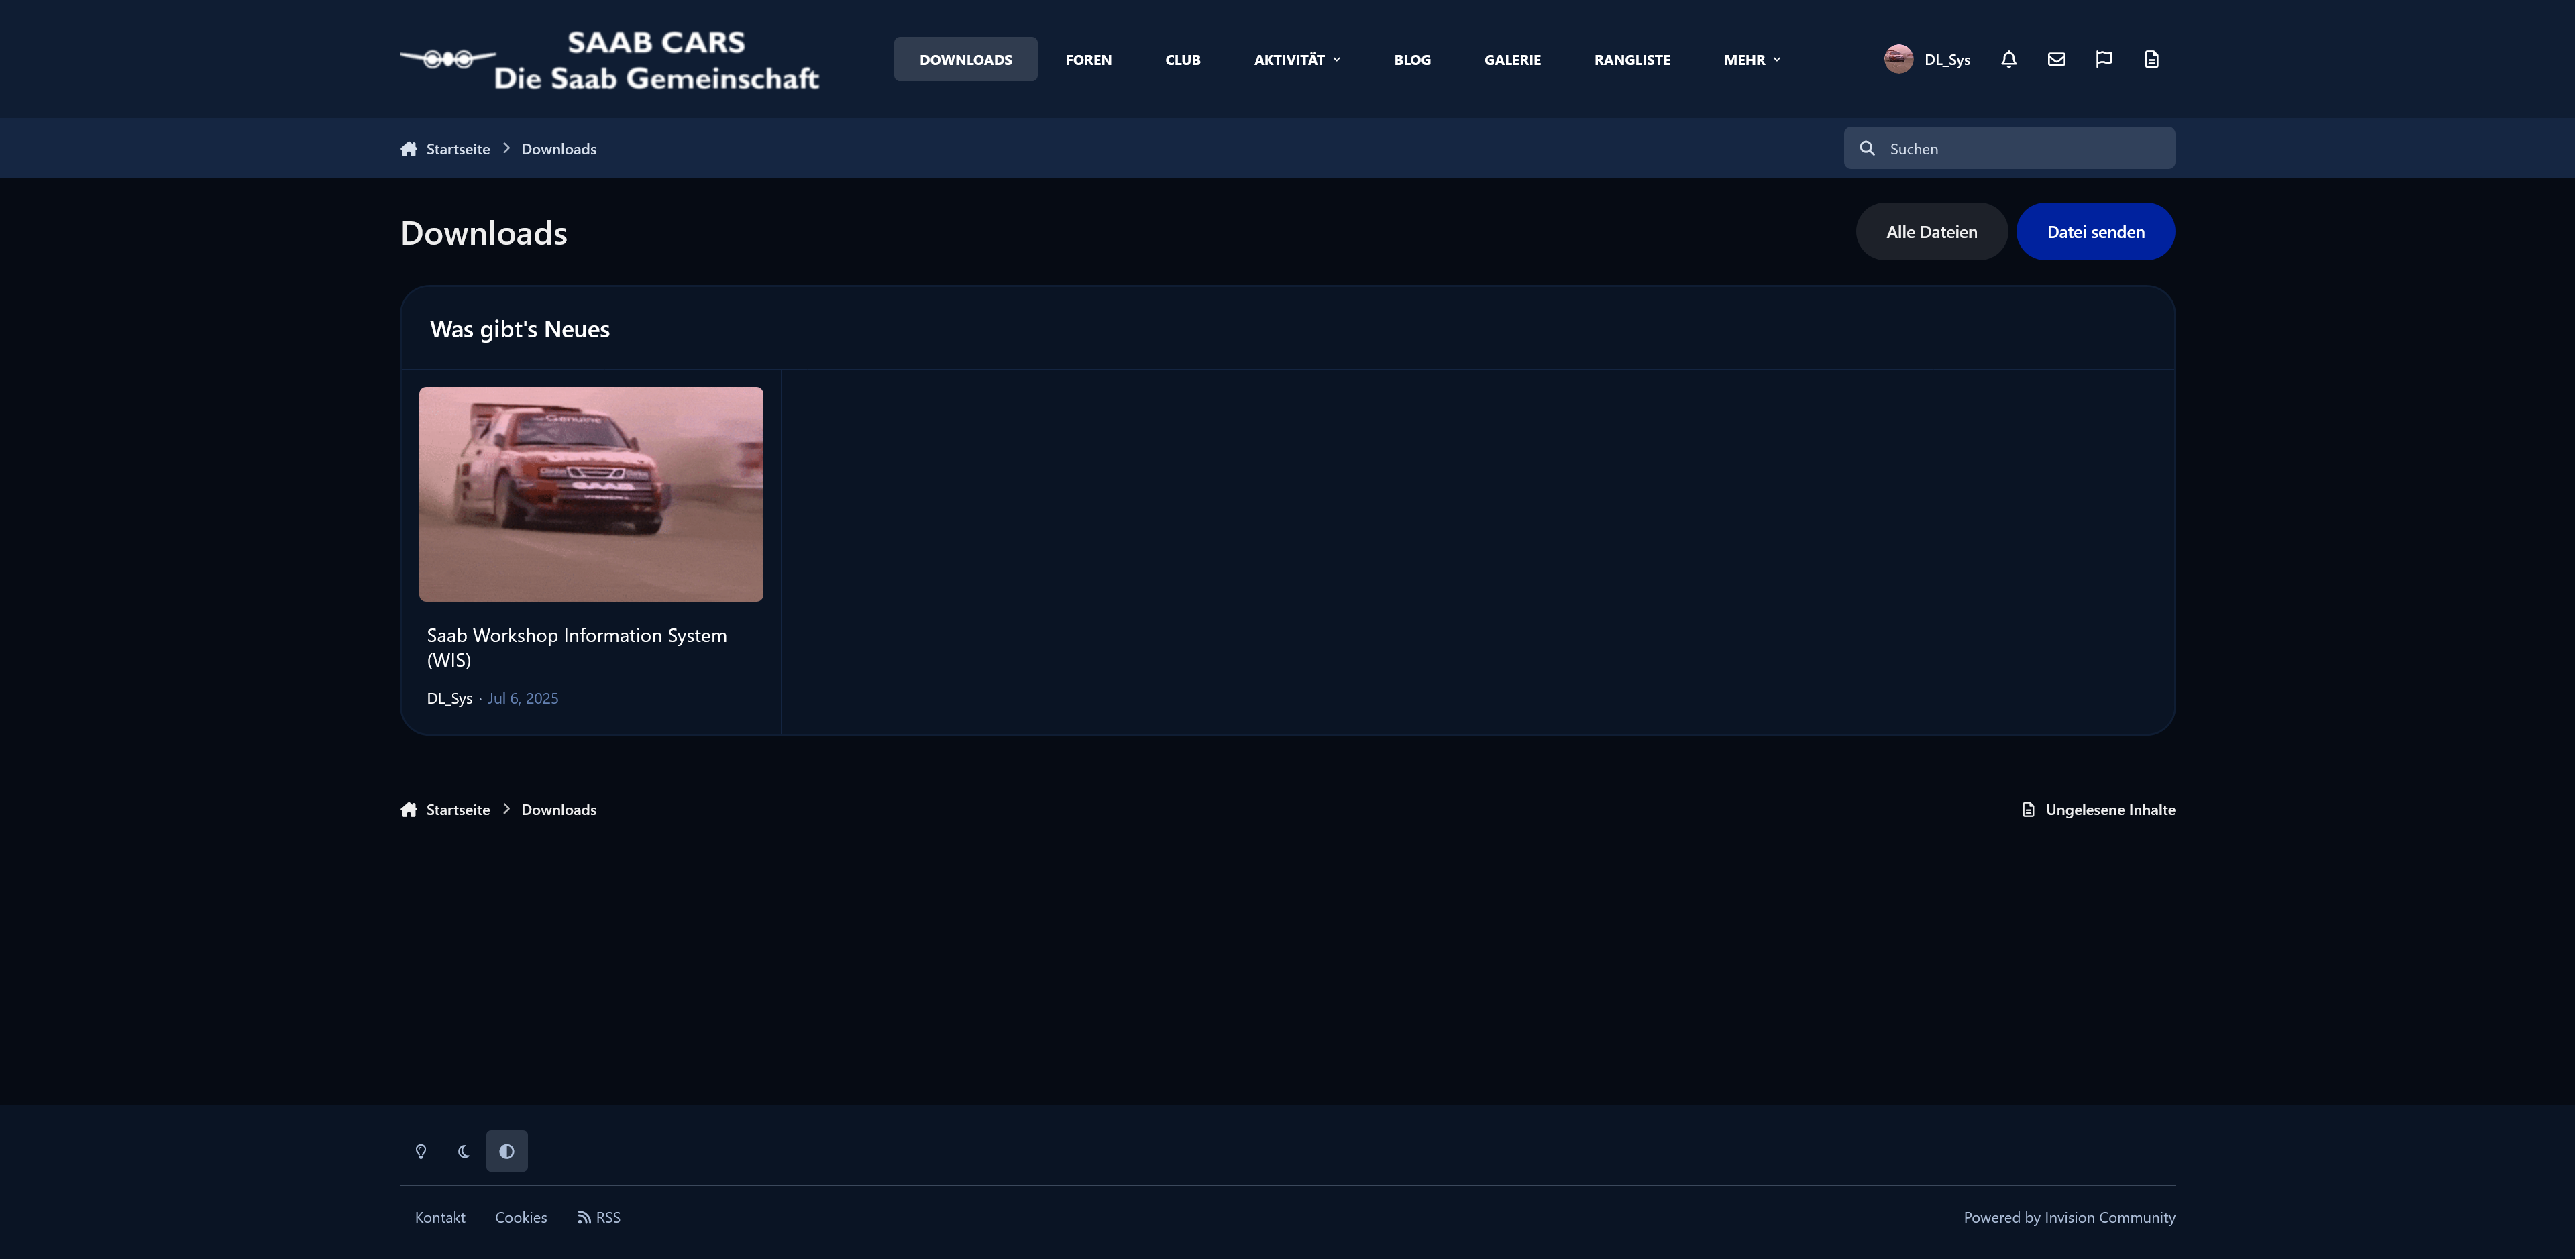
Task: Click the search magnifier icon
Action: 1867,148
